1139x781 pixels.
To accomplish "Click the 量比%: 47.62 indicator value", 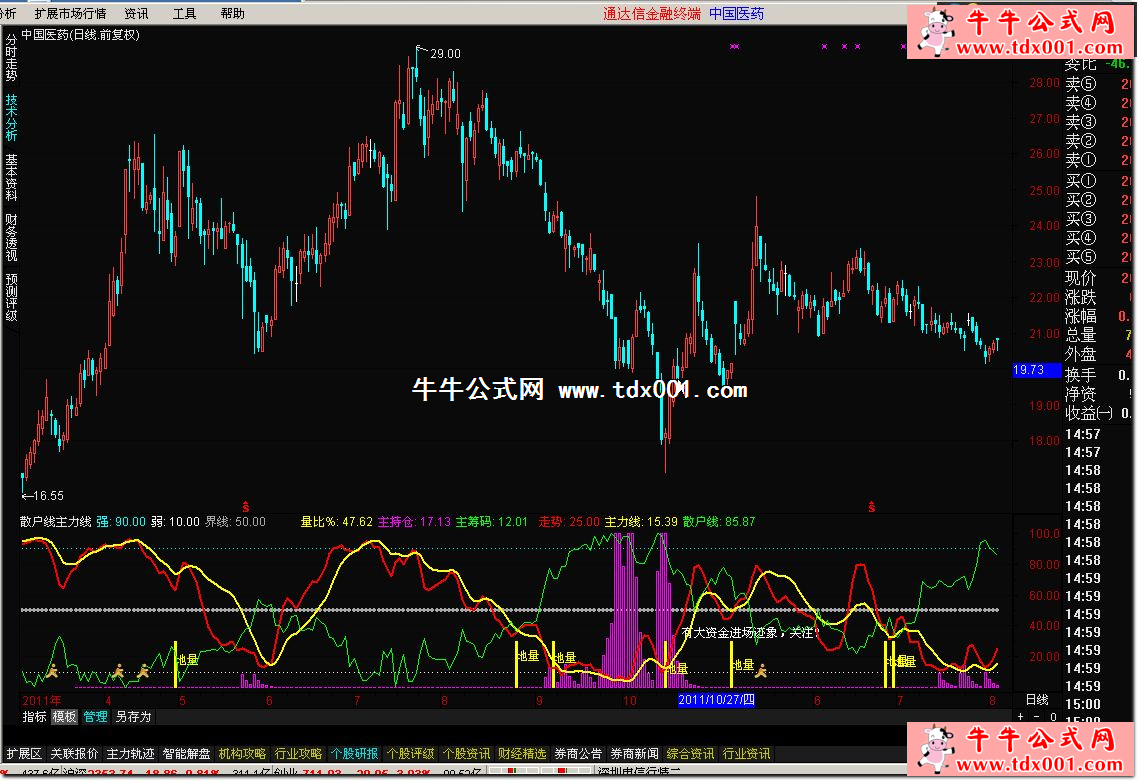I will (x=336, y=522).
